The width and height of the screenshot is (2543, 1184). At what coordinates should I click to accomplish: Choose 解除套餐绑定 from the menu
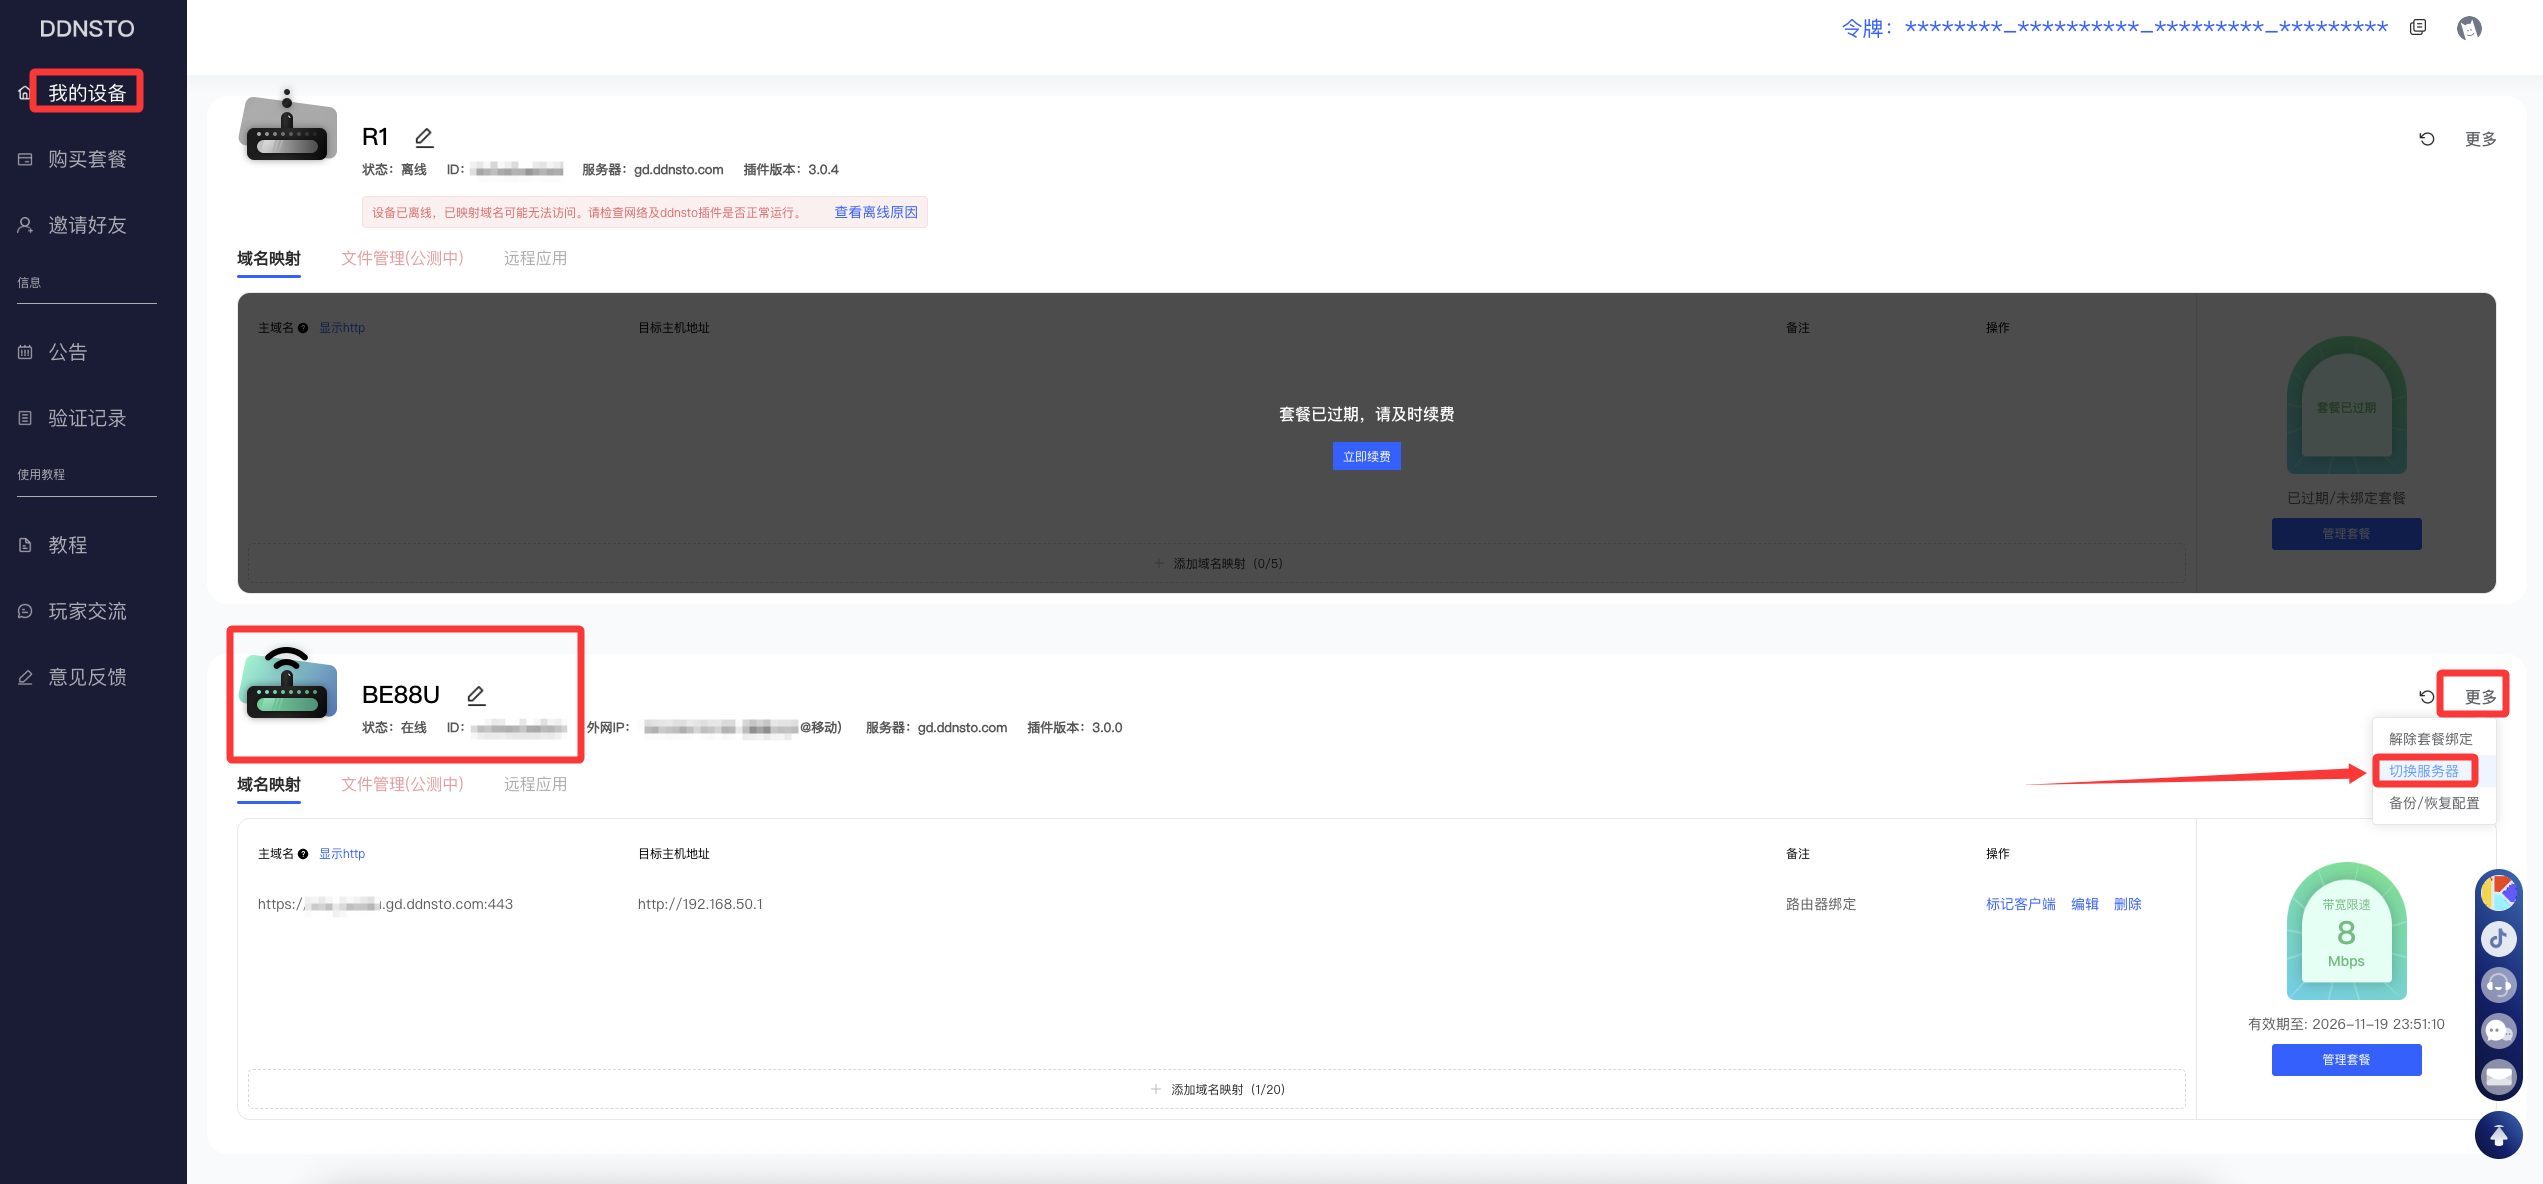[2430, 739]
